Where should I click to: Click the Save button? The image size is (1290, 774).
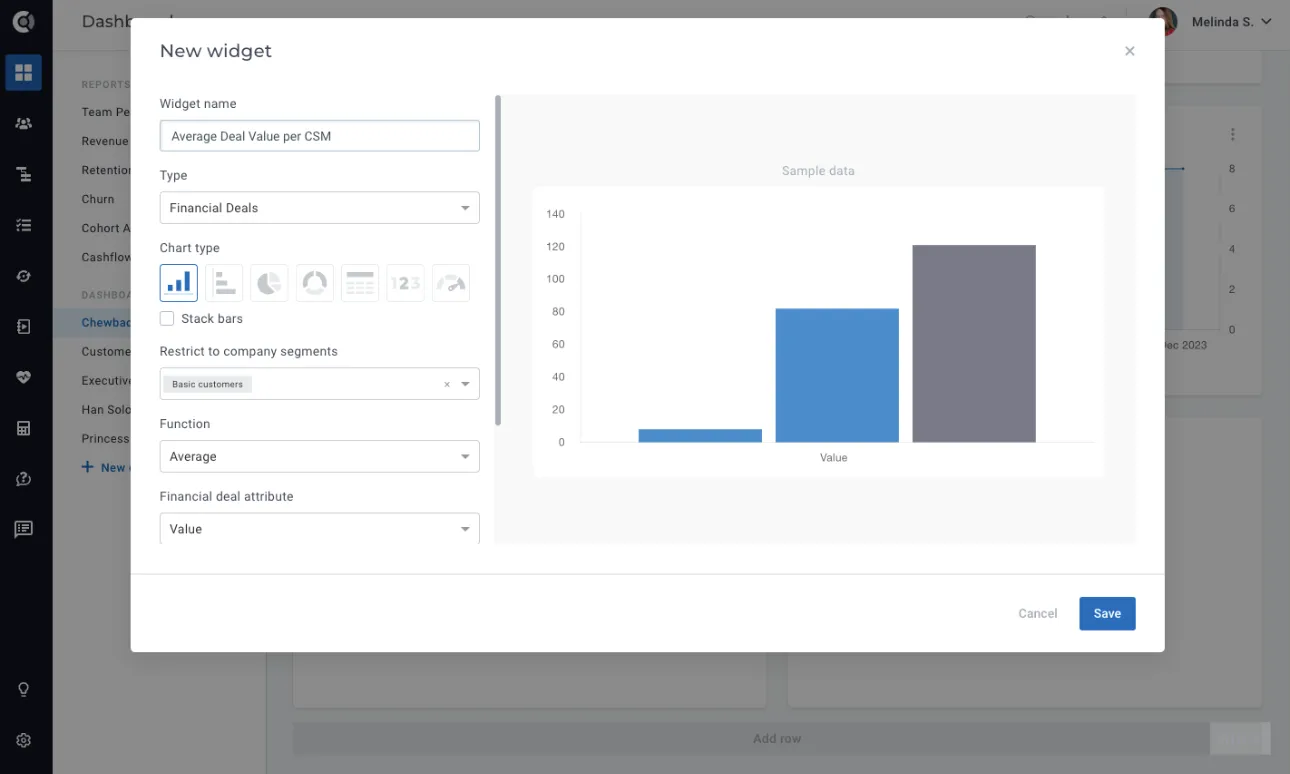[x=1107, y=614]
